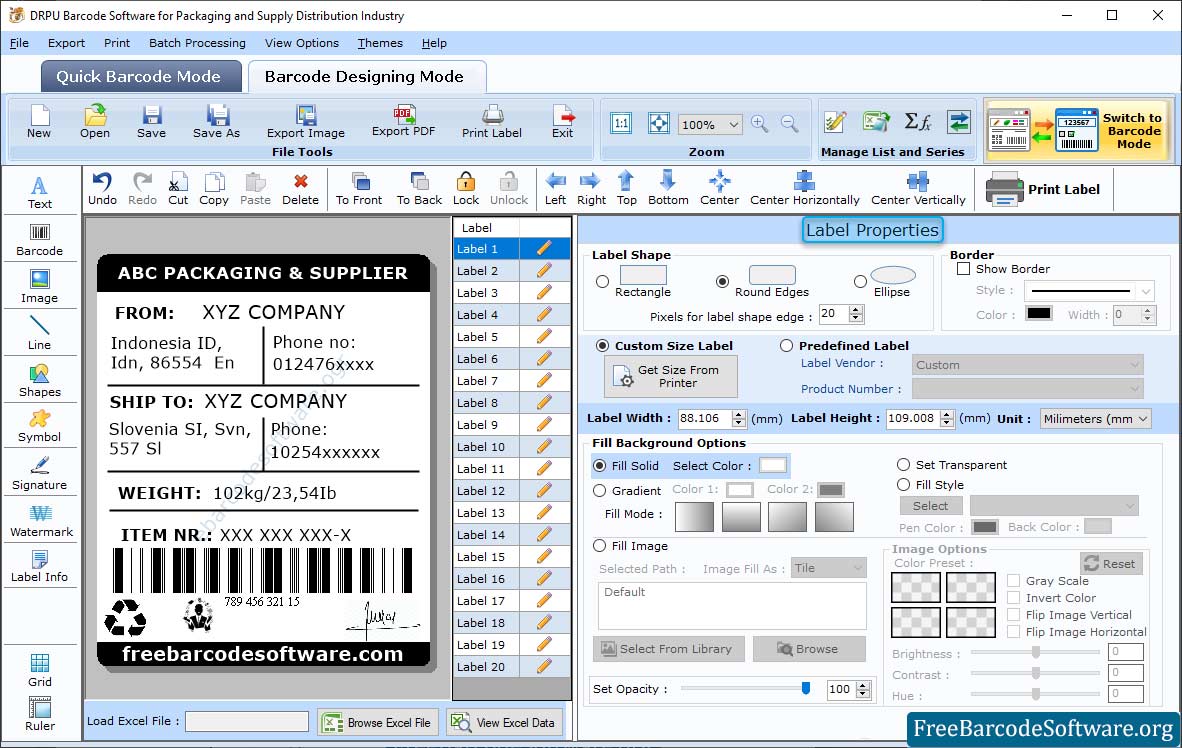Open the View Options menu
Viewport: 1182px width, 748px height.
point(302,43)
